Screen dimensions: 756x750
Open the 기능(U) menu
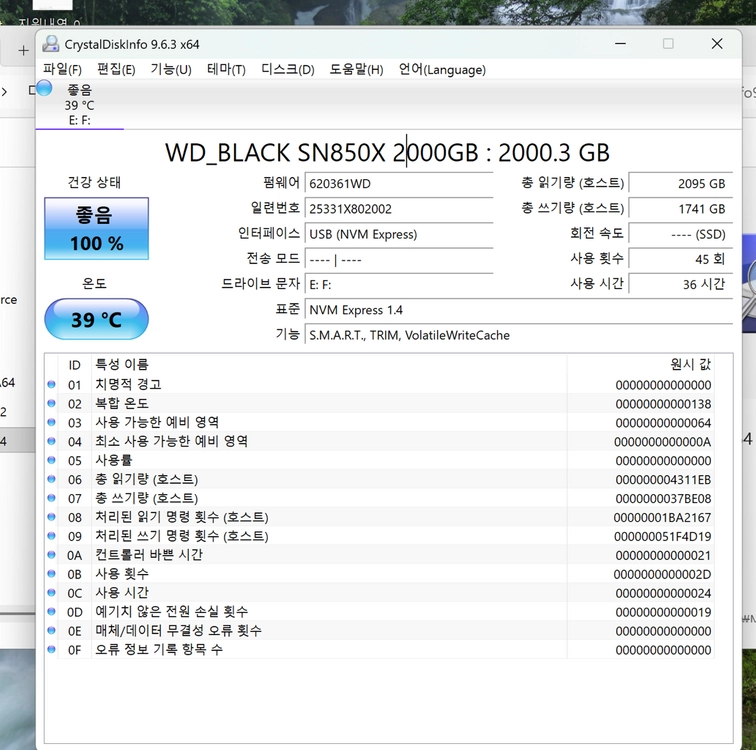(x=171, y=69)
